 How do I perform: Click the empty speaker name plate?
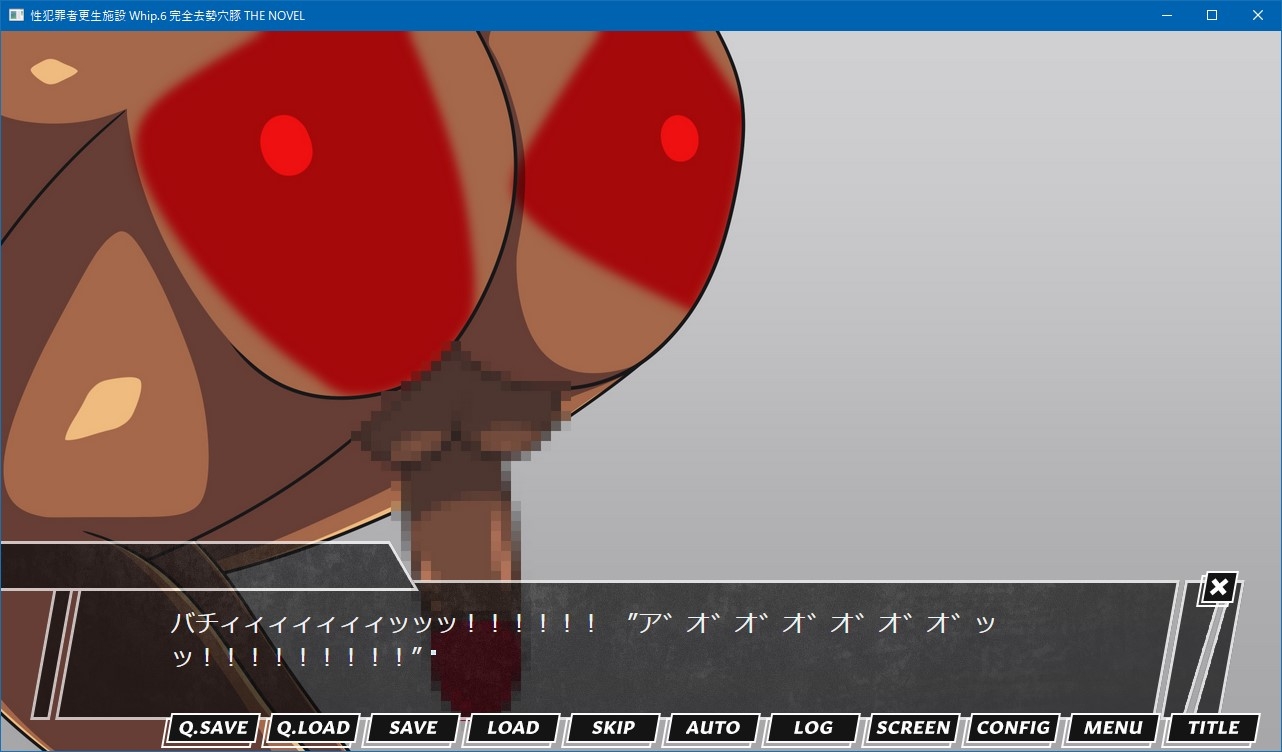[200, 566]
